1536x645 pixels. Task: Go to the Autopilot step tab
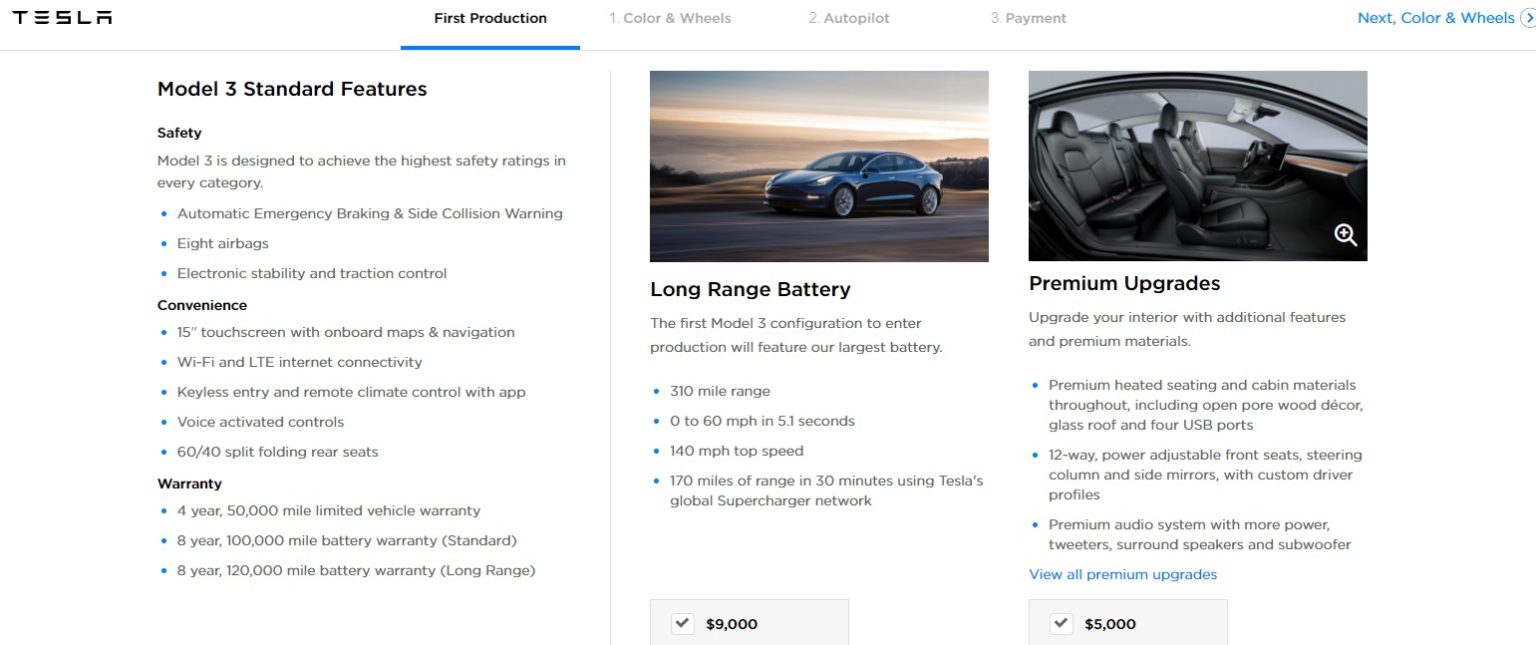849,18
